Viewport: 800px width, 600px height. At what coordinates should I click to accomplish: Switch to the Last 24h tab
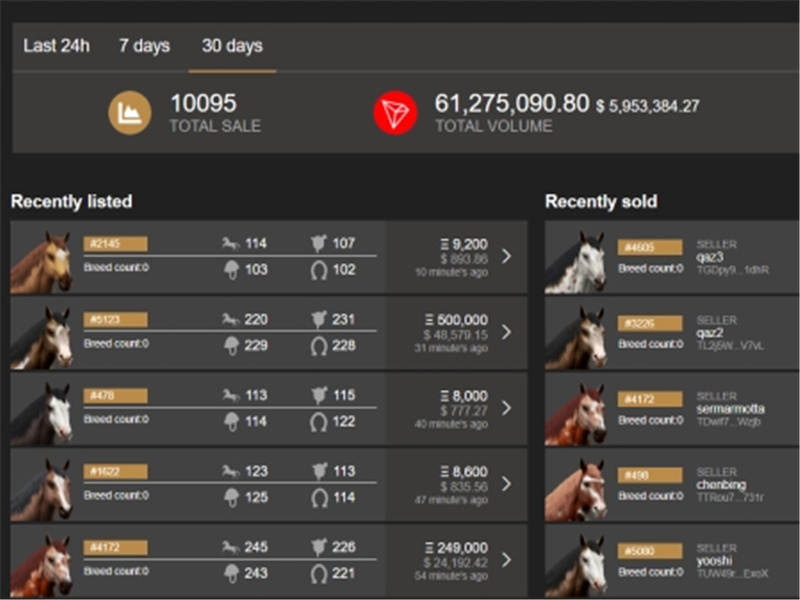(x=56, y=46)
